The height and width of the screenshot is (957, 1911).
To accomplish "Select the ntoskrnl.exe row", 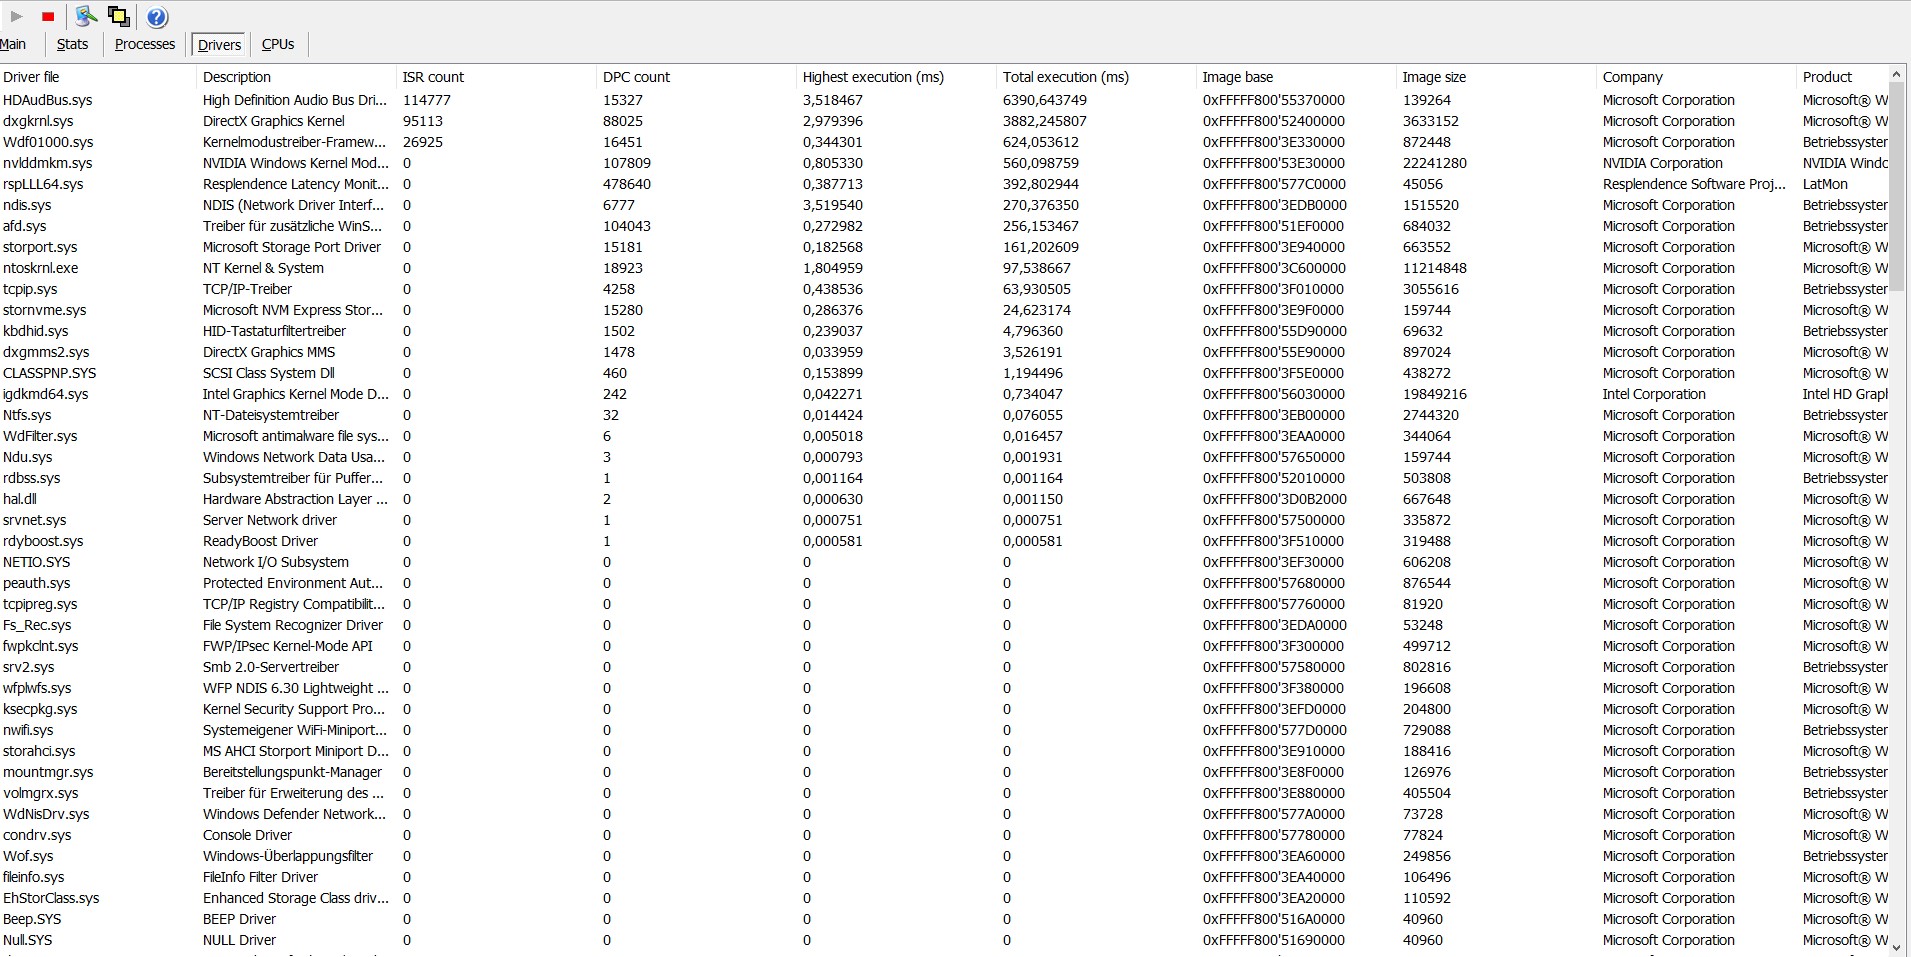I will point(944,268).
